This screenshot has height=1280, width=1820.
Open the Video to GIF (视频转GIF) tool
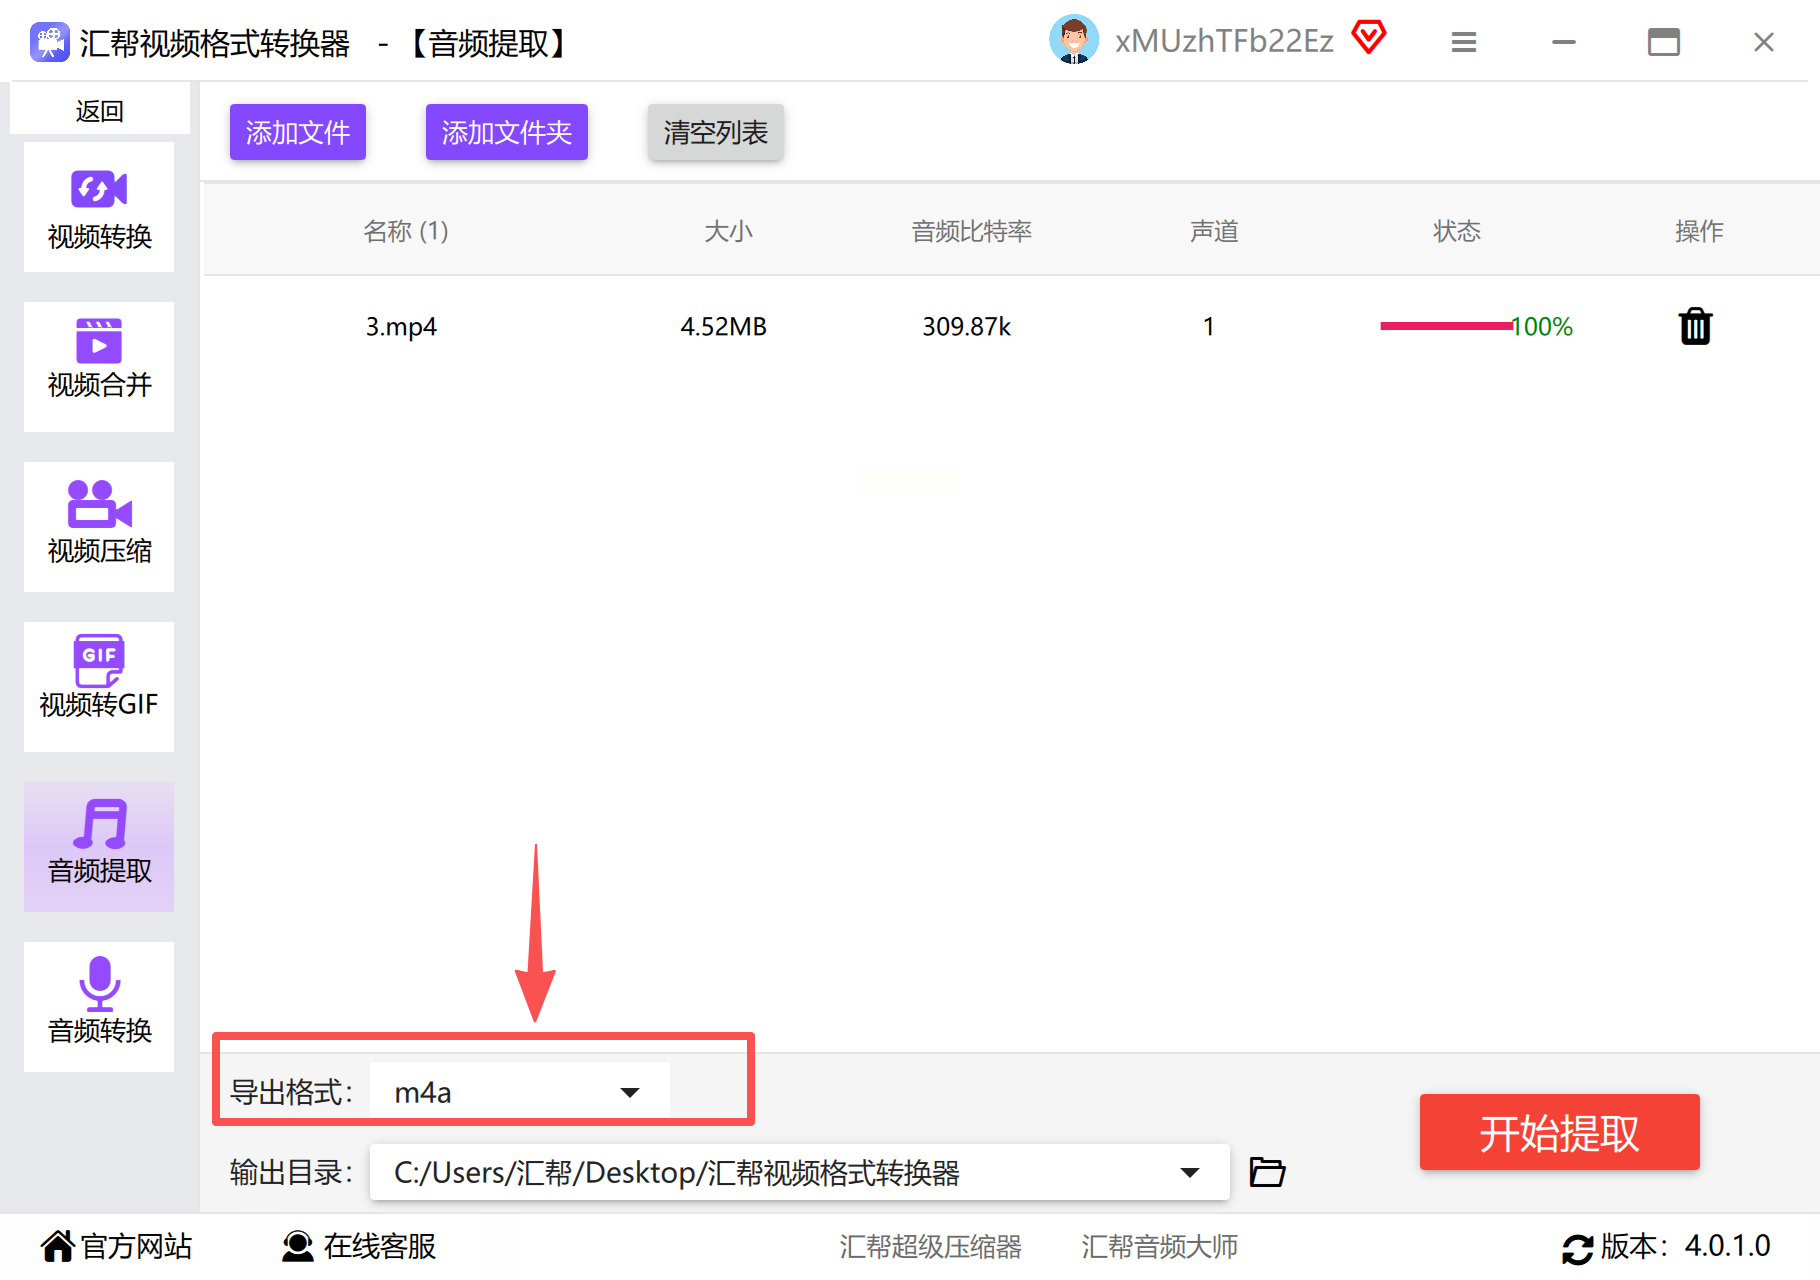pyautogui.click(x=99, y=687)
